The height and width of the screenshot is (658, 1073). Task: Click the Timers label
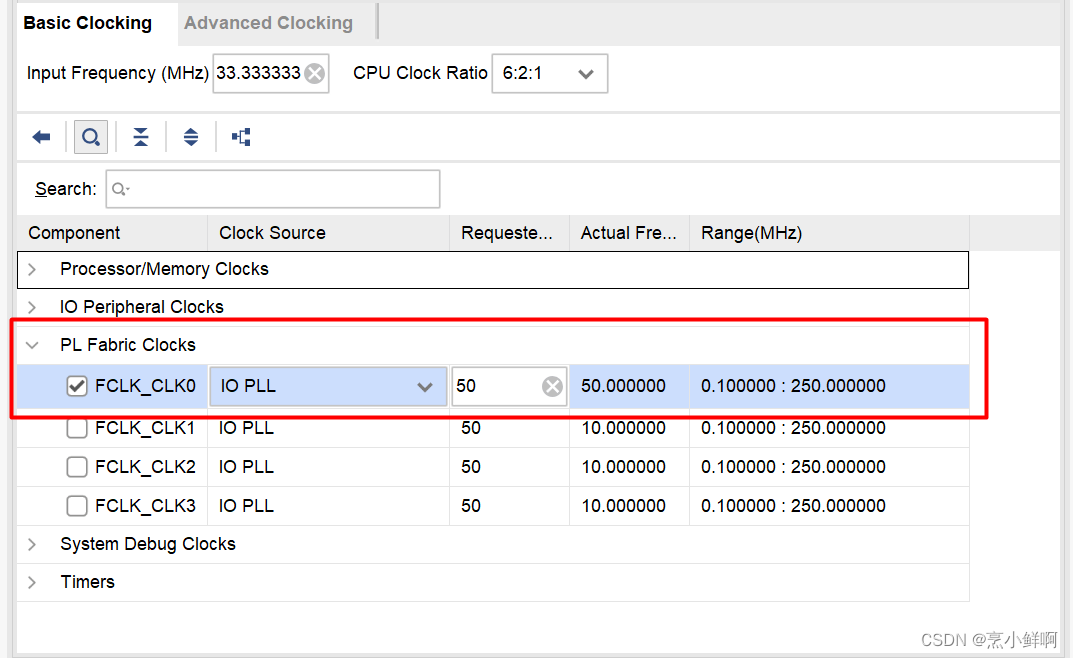point(88,583)
